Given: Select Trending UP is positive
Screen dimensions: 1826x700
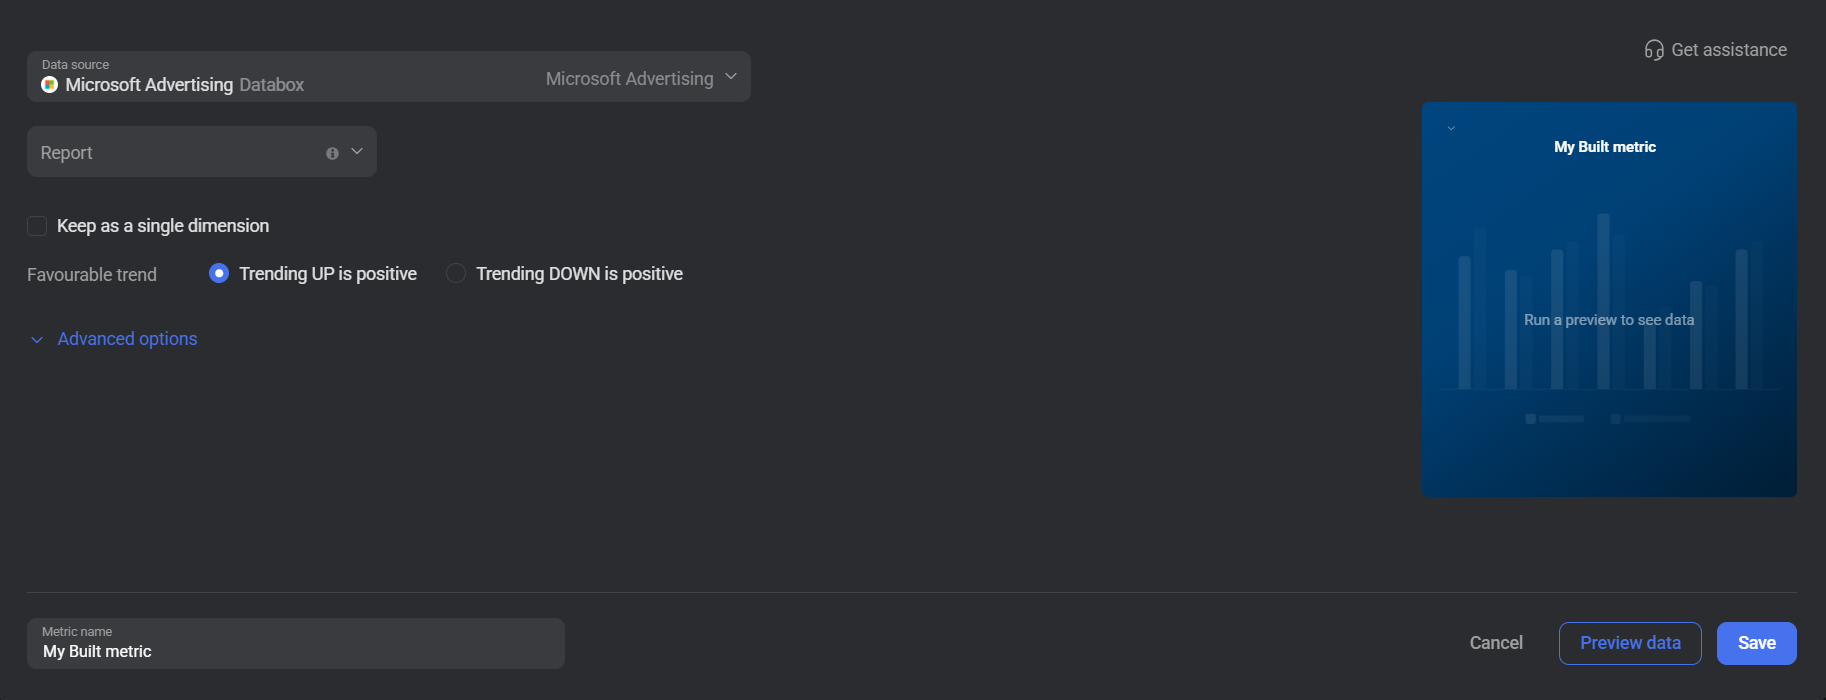Looking at the screenshot, I should tap(219, 273).
